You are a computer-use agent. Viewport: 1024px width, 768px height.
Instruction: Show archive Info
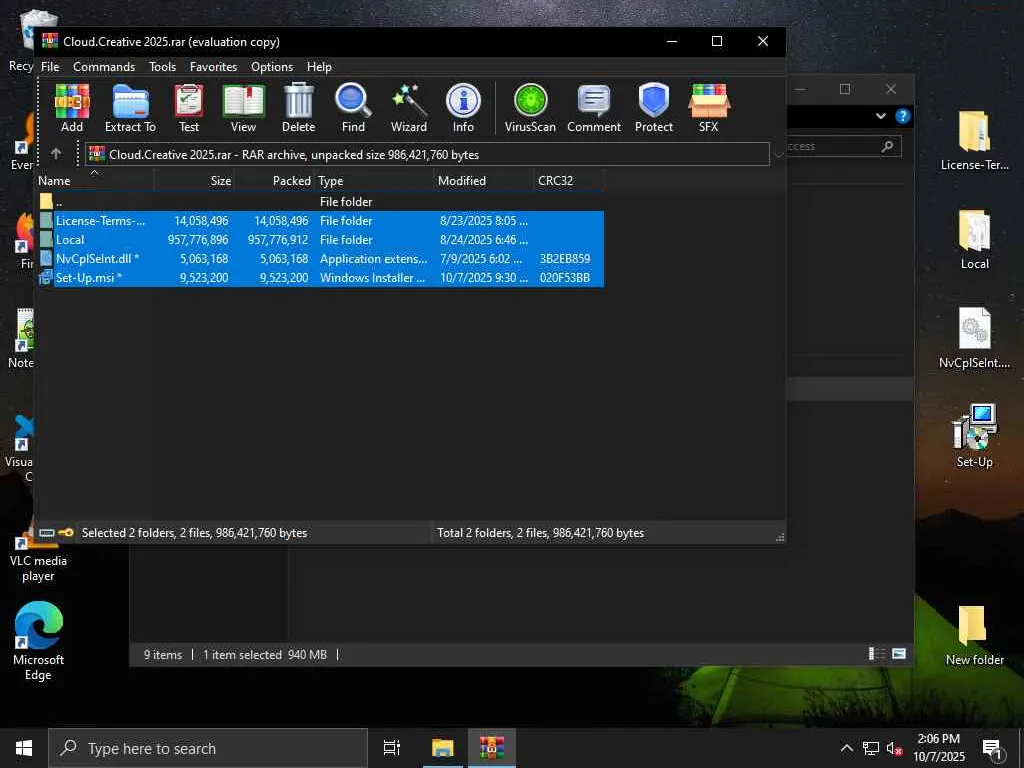(x=463, y=108)
